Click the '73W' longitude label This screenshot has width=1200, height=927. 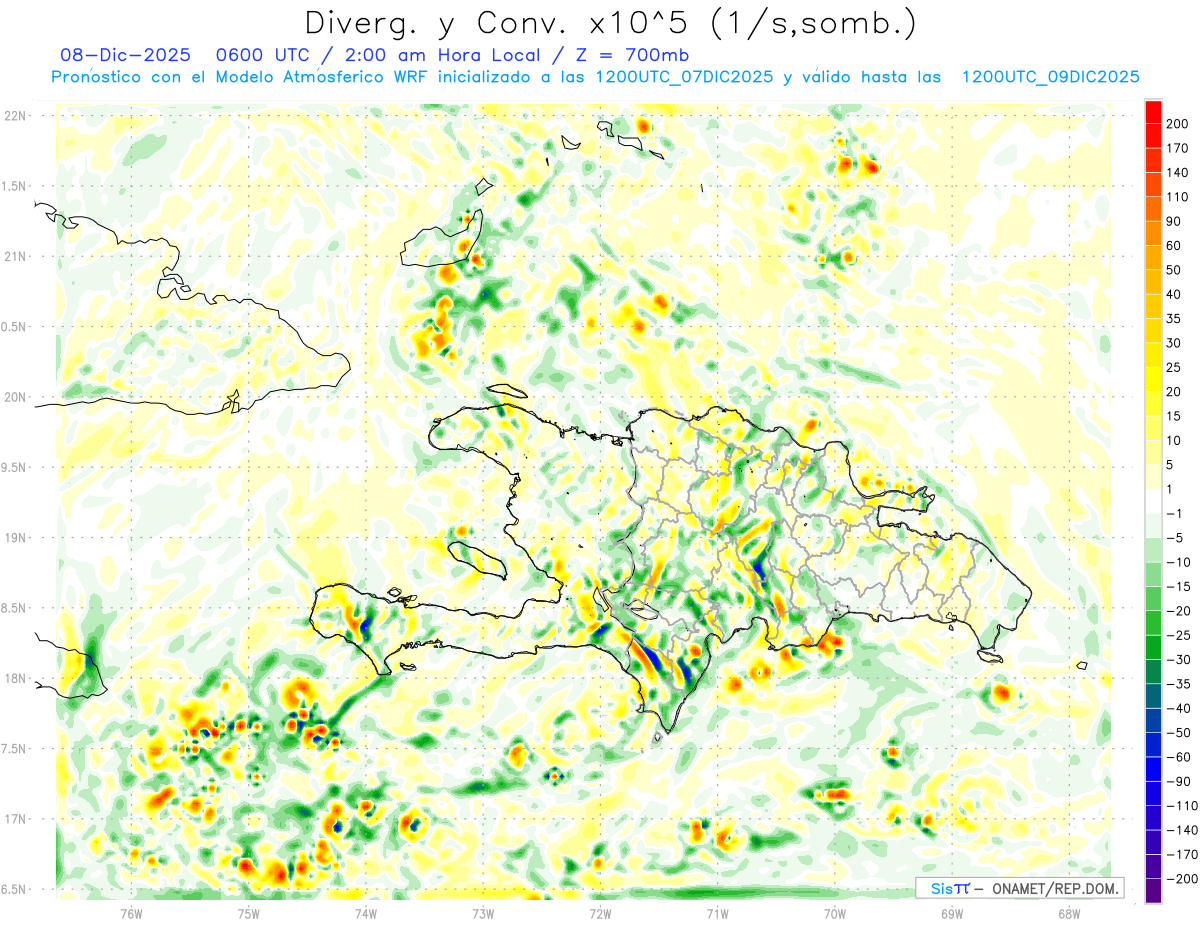[x=483, y=913]
